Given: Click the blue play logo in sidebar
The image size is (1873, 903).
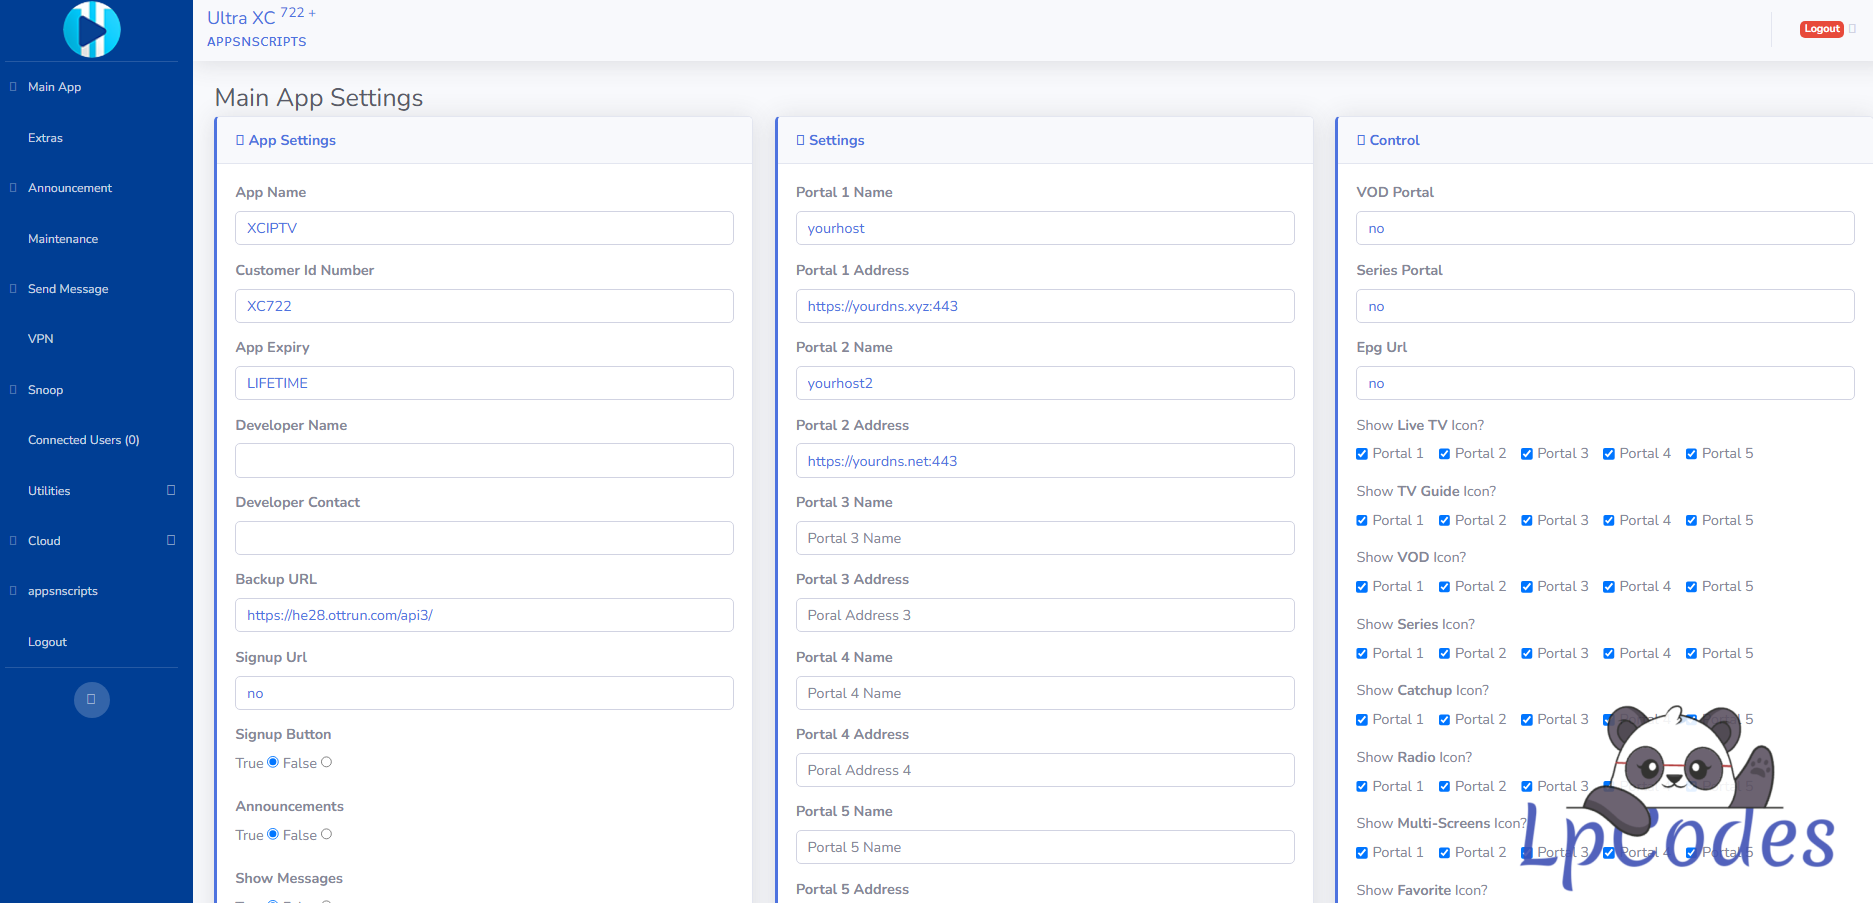Looking at the screenshot, I should (92, 30).
